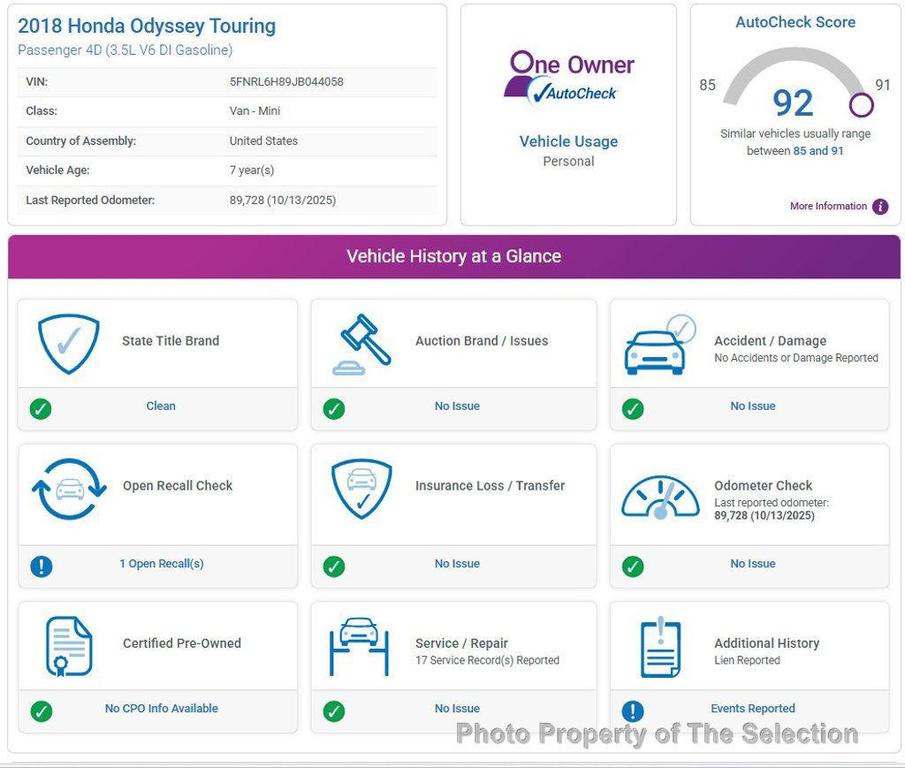The height and width of the screenshot is (768, 905).
Task: Open the 1 Open Recall(s) link
Action: click(x=161, y=564)
